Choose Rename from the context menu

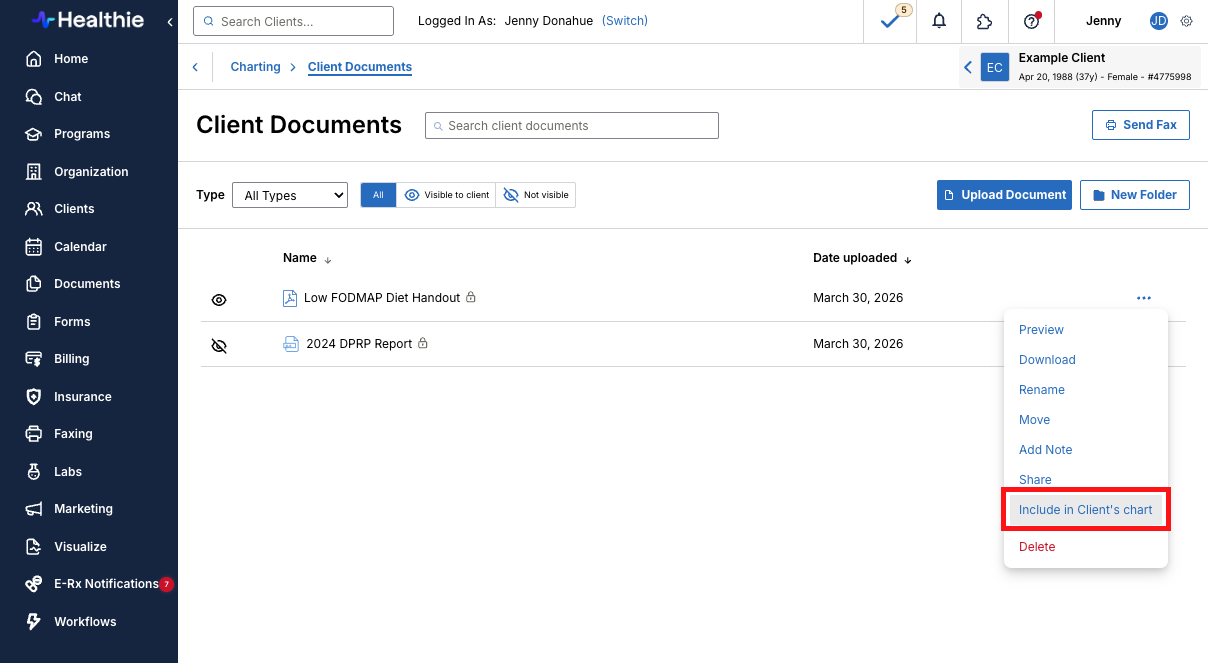coord(1042,390)
